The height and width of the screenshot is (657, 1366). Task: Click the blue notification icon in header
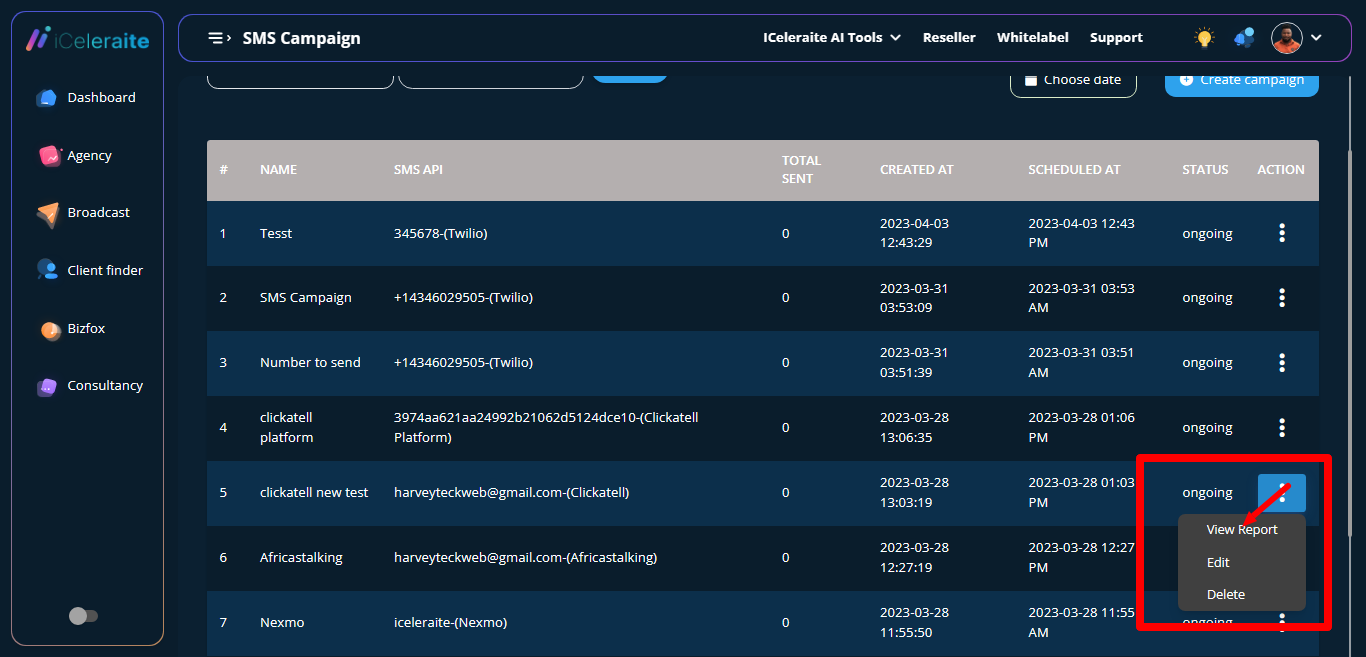[x=1244, y=38]
